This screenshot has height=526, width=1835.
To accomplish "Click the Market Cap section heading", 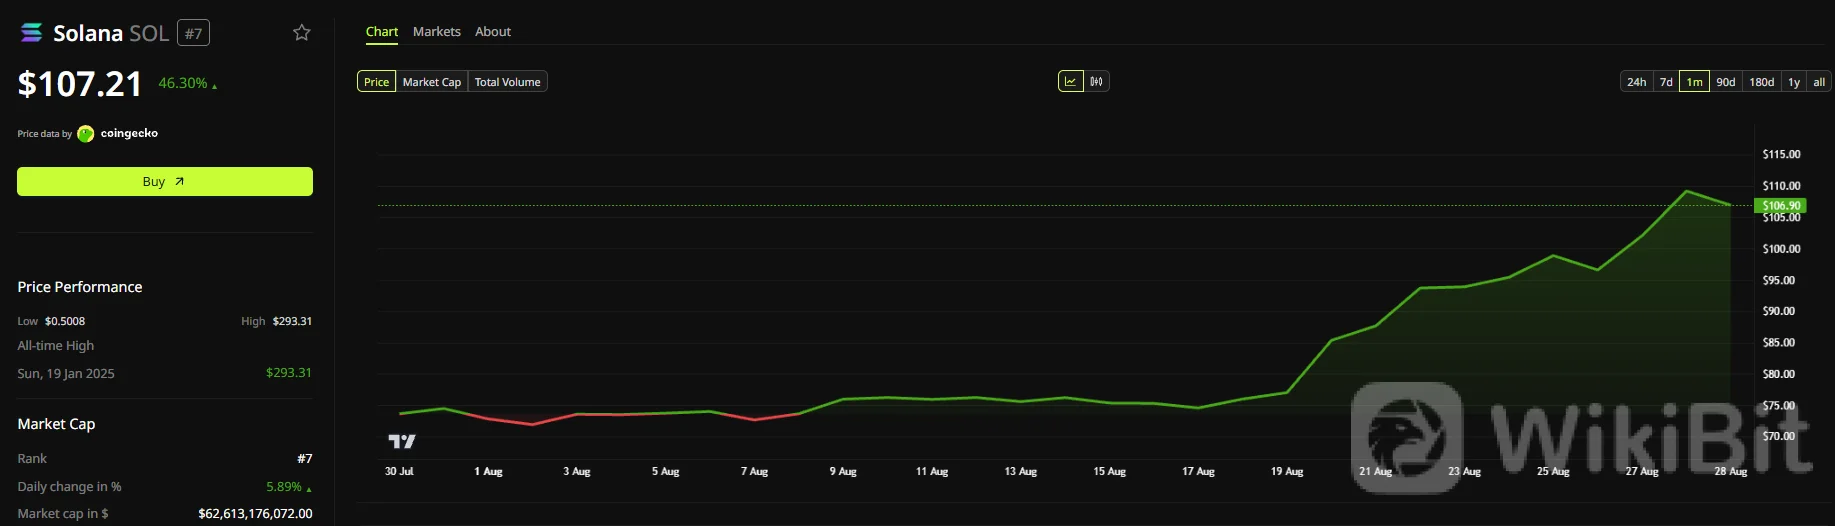I will tap(56, 424).
